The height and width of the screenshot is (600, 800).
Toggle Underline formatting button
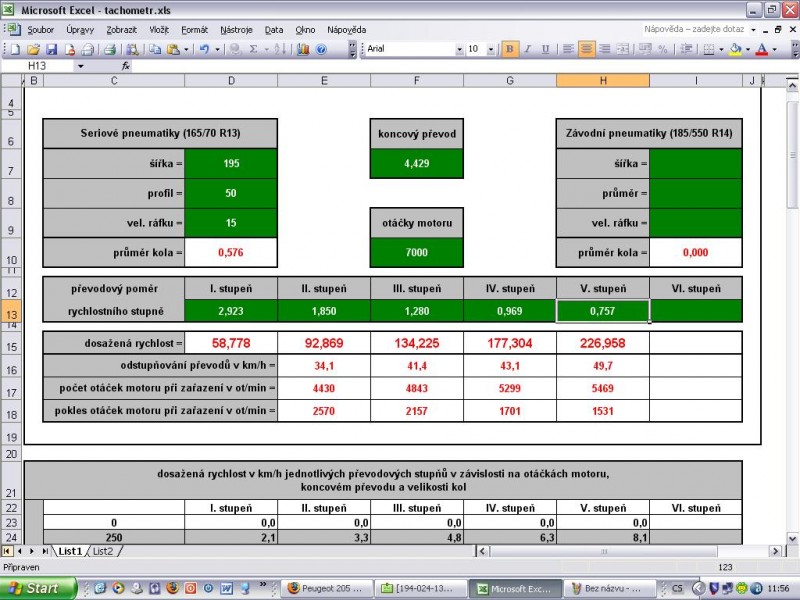click(x=544, y=49)
